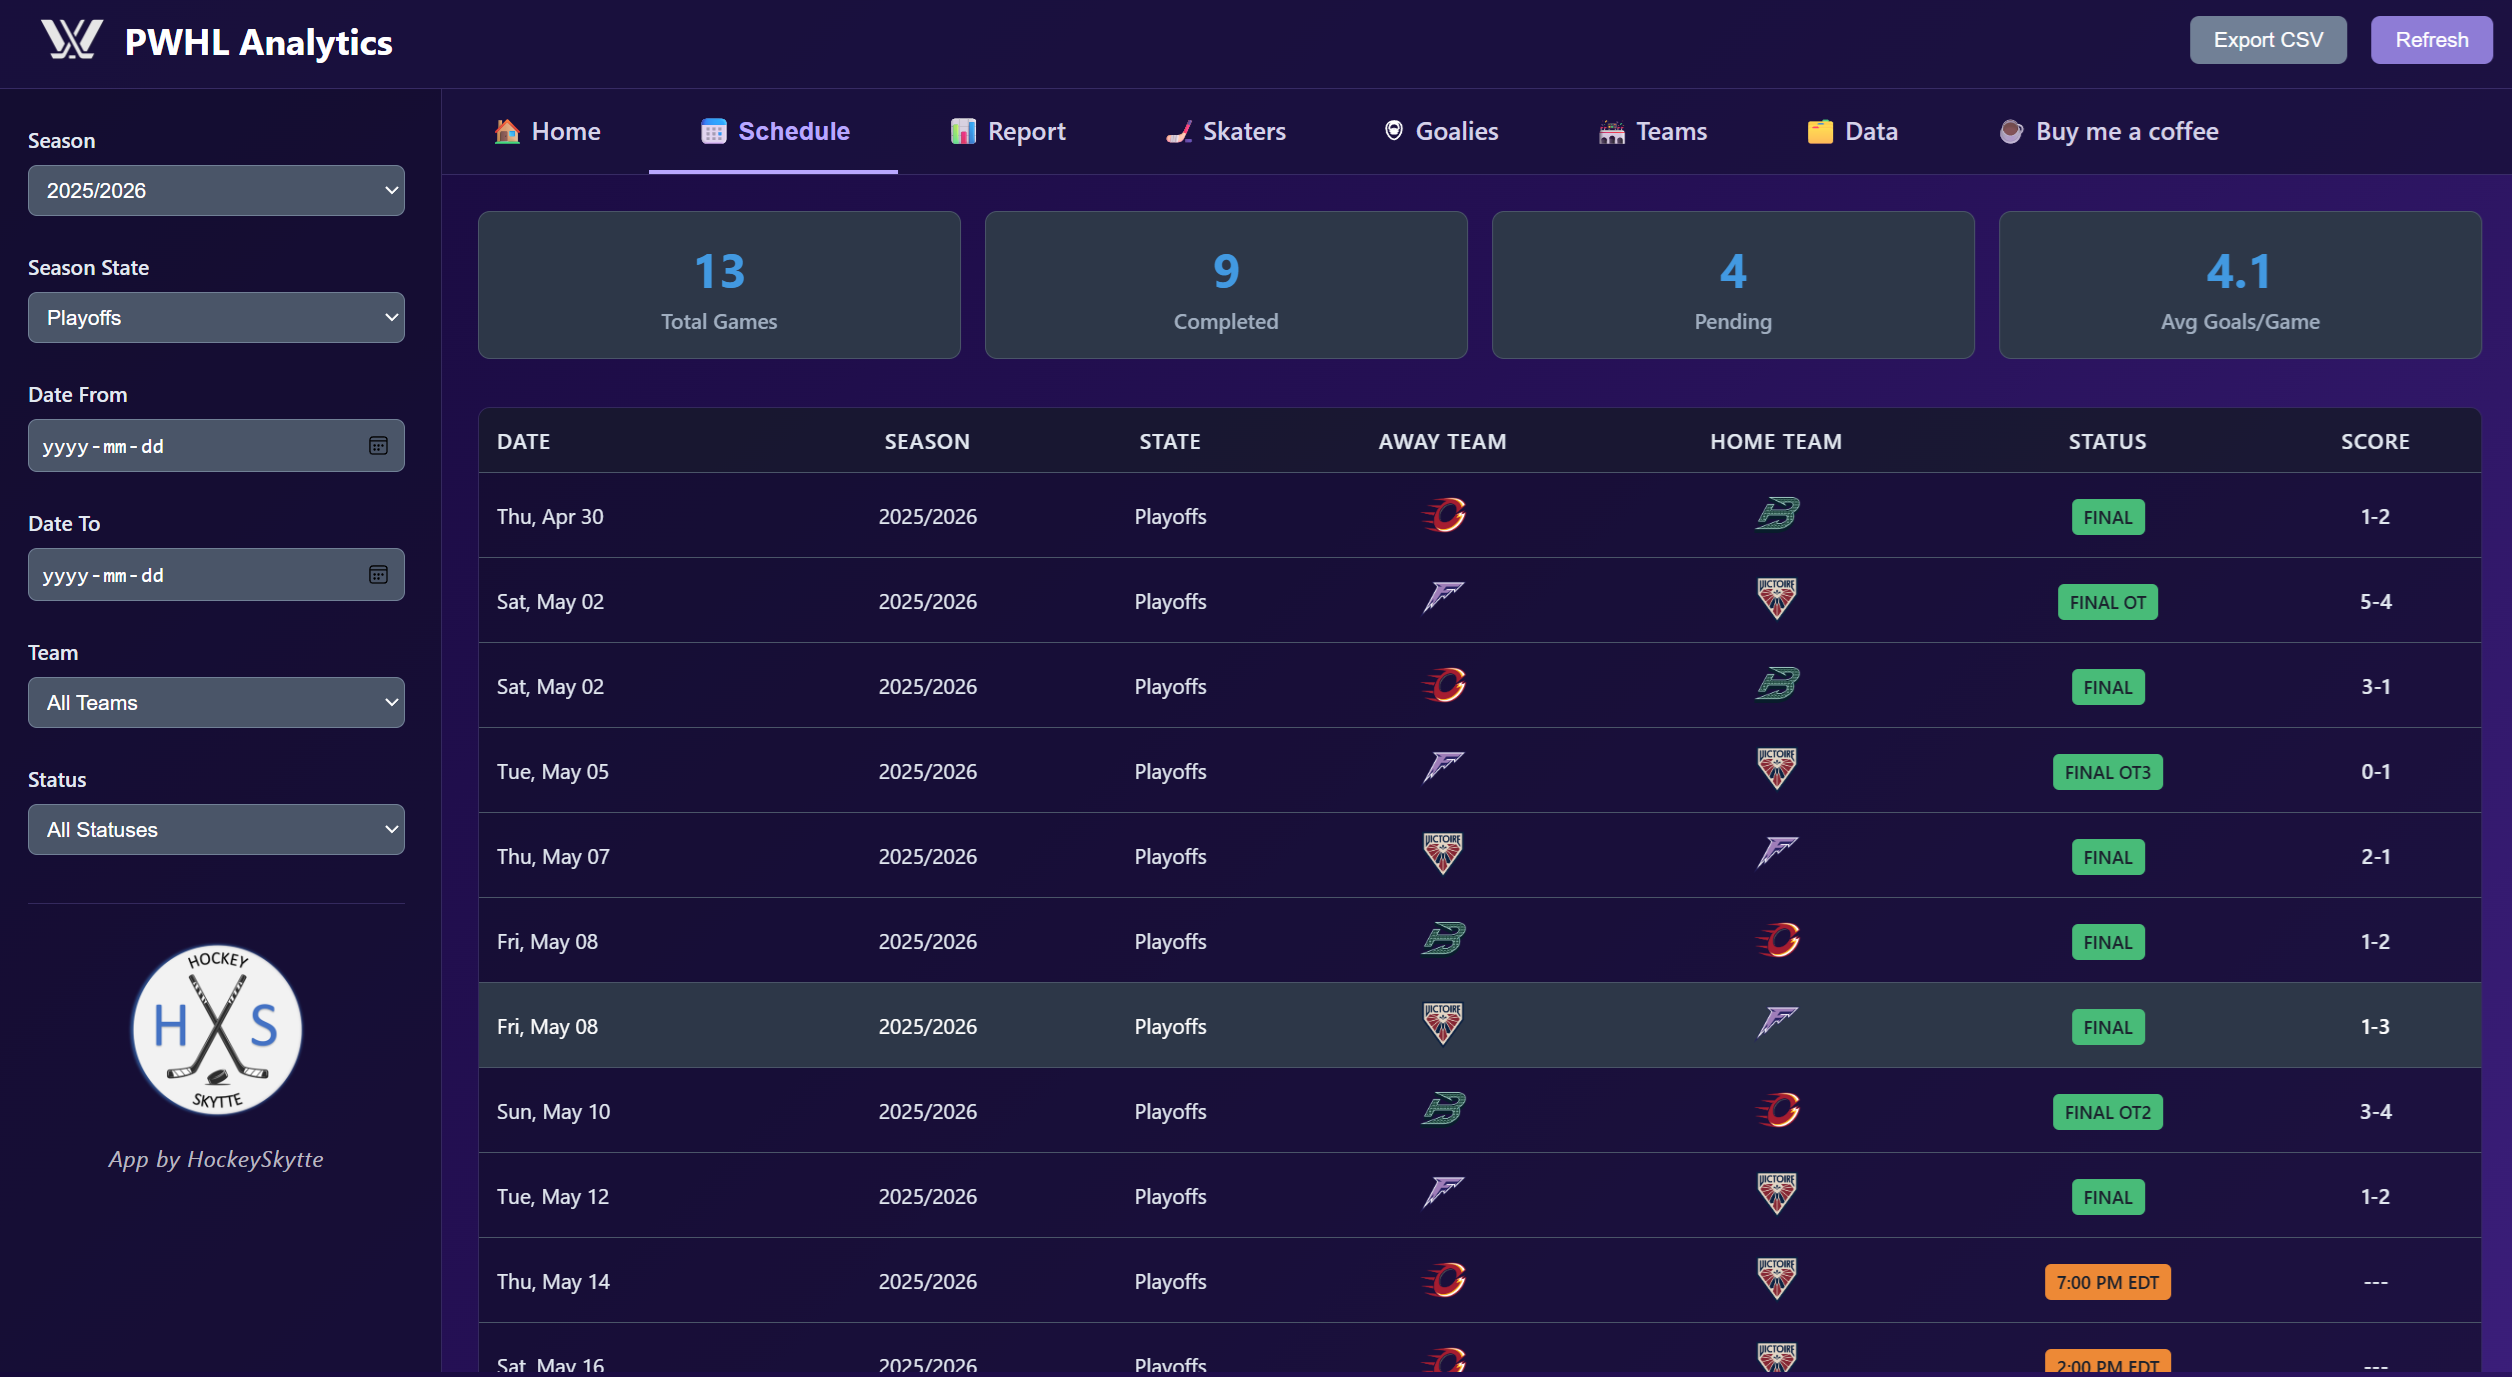
Task: Open calendar picker in Date To field
Action: (x=378, y=575)
